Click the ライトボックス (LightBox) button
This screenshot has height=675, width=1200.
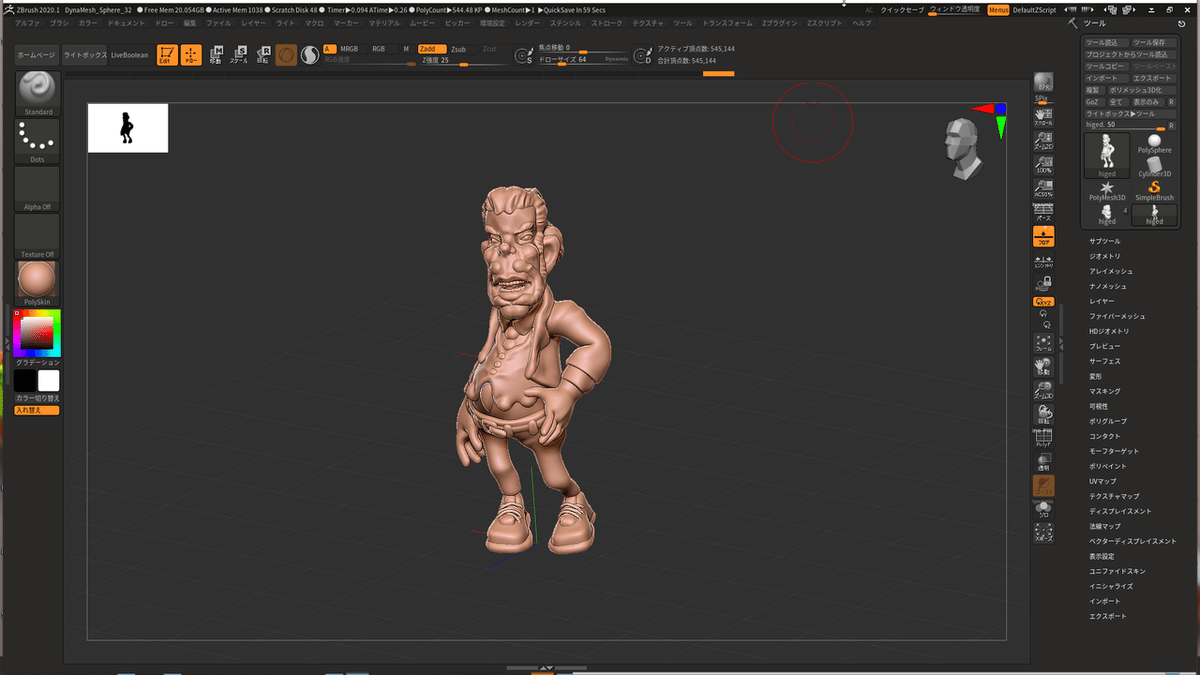coord(84,55)
